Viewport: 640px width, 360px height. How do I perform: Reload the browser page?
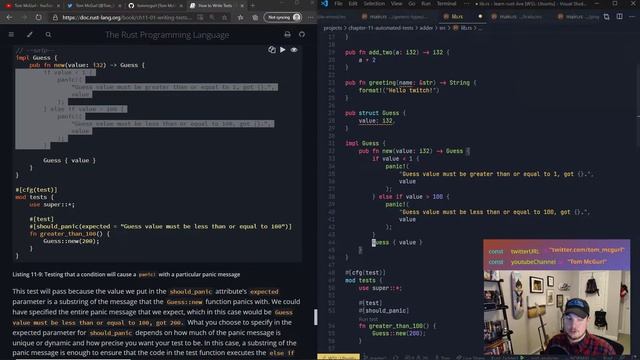[x=38, y=18]
